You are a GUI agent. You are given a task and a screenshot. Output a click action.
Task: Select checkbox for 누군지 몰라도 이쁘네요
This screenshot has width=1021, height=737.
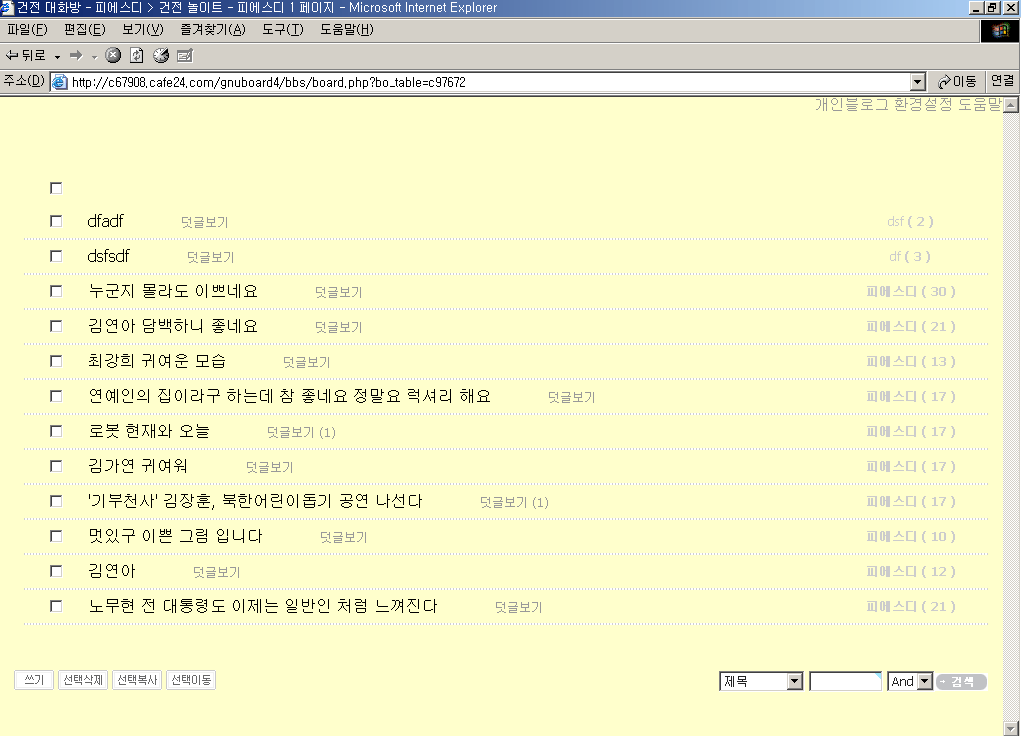point(56,291)
